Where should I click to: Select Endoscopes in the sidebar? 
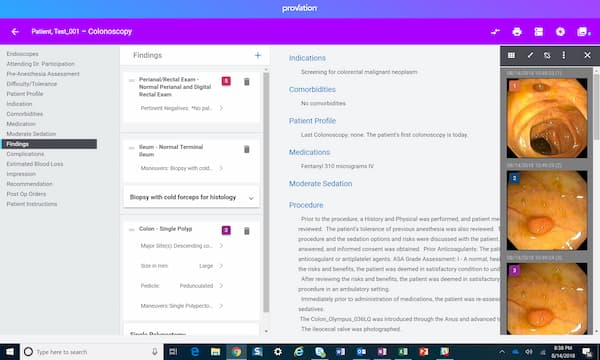pyautogui.click(x=23, y=54)
